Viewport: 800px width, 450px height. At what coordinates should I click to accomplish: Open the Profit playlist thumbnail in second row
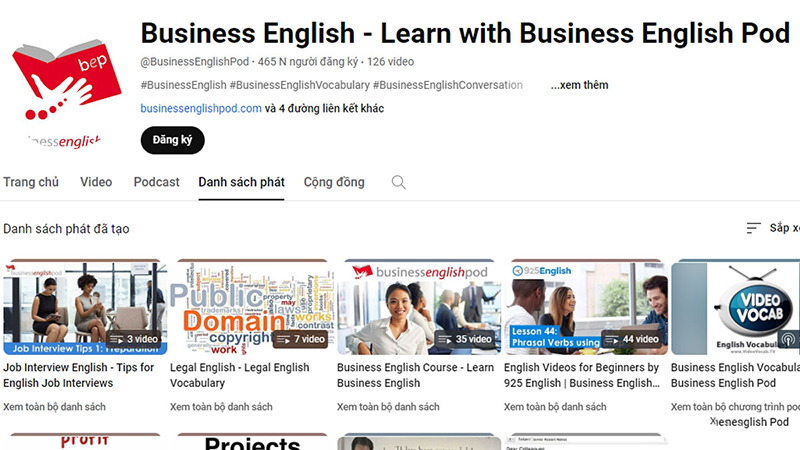coord(85,442)
